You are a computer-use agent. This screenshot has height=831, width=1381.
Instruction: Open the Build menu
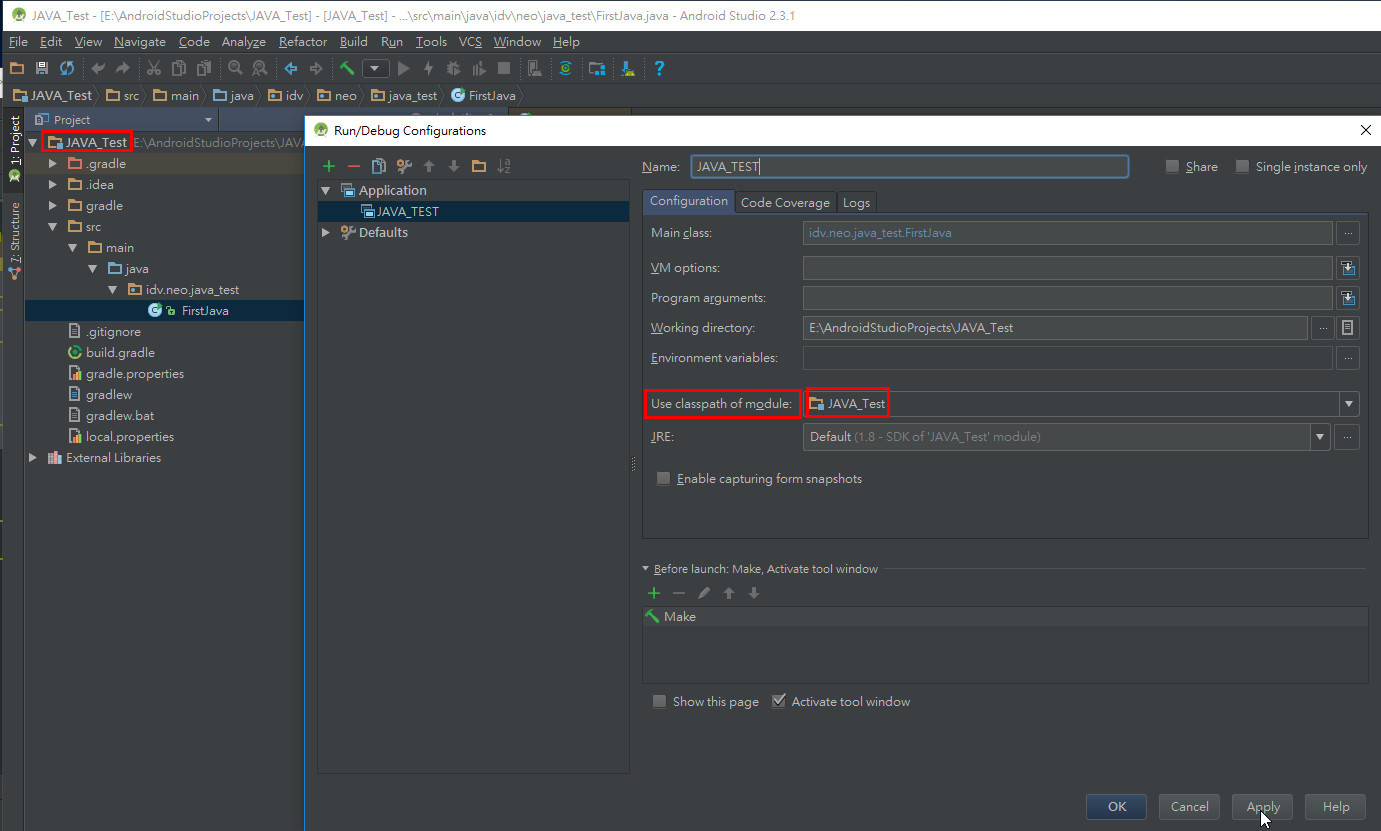354,42
